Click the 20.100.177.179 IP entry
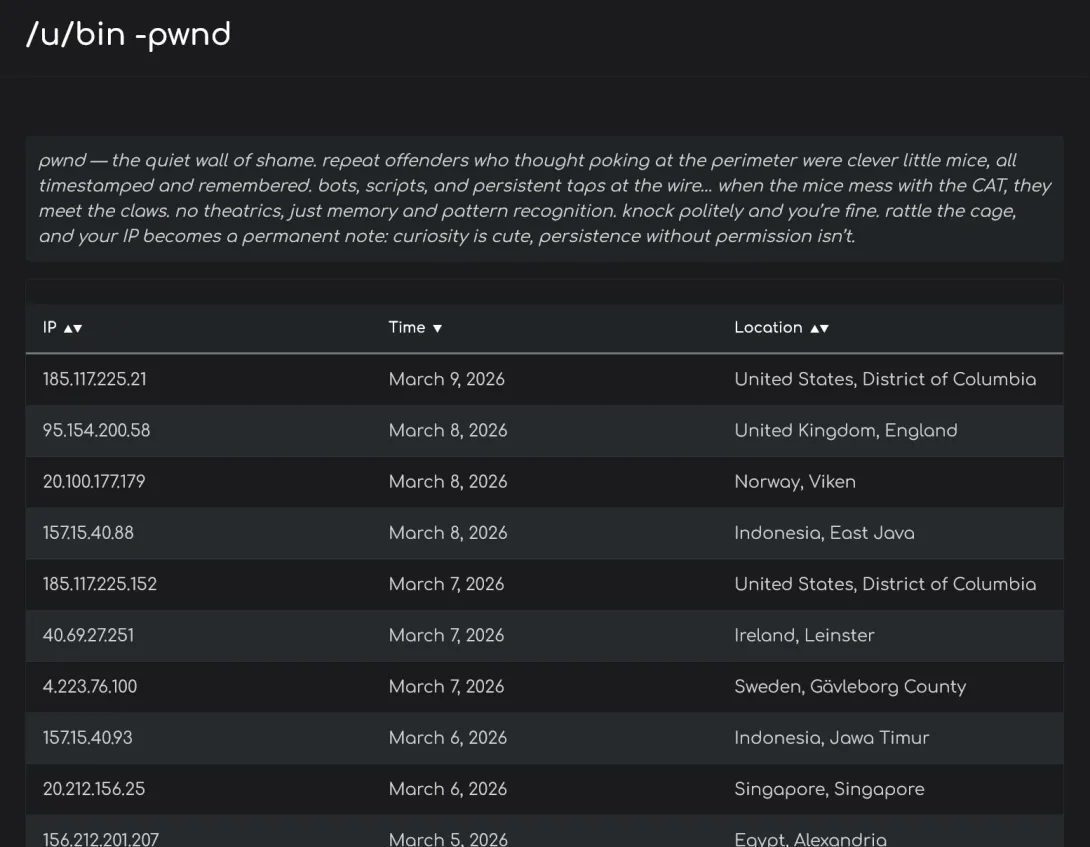The image size is (1090, 847). pyautogui.click(x=94, y=481)
